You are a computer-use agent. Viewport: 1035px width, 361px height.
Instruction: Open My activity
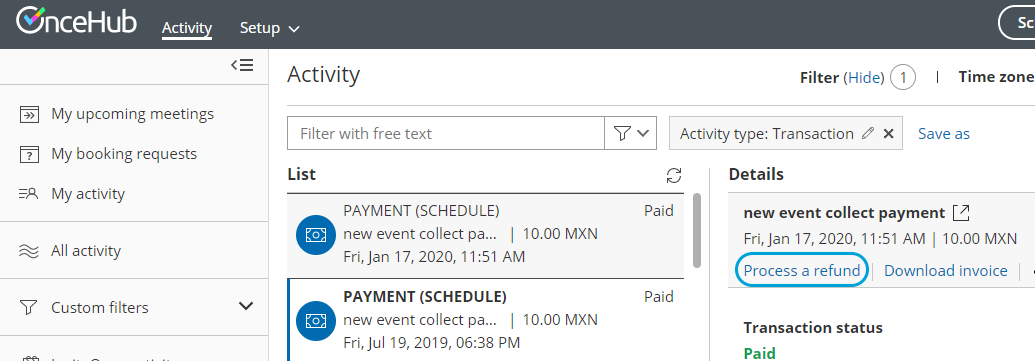tap(88, 194)
